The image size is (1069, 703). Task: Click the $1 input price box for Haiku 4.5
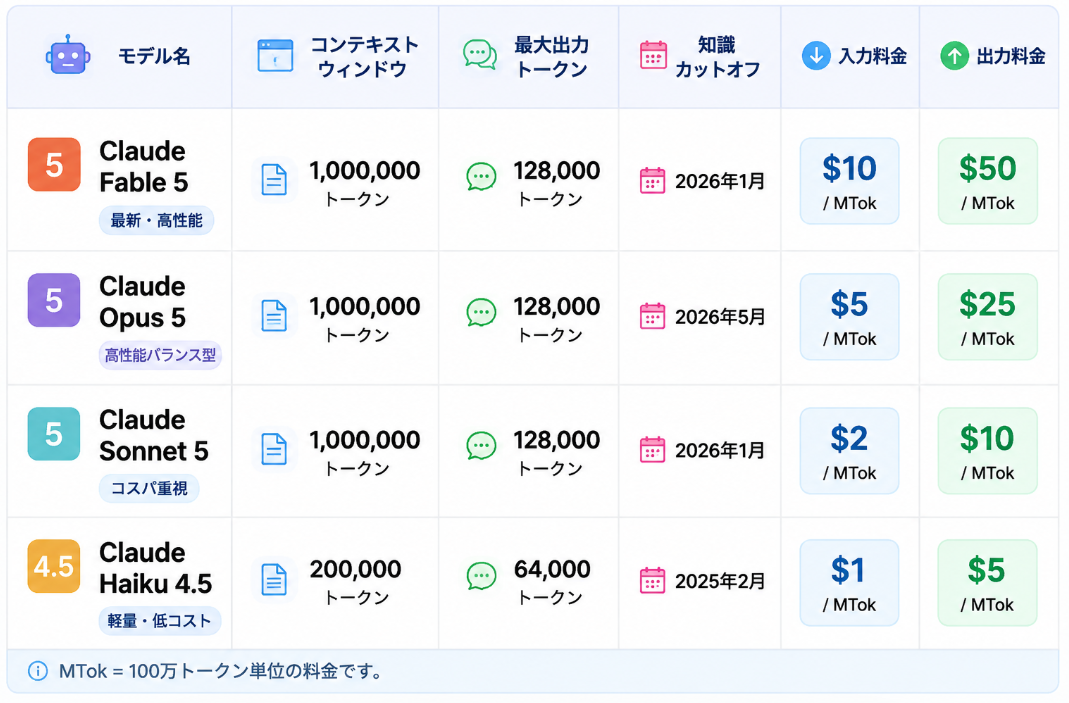pyautogui.click(x=849, y=583)
